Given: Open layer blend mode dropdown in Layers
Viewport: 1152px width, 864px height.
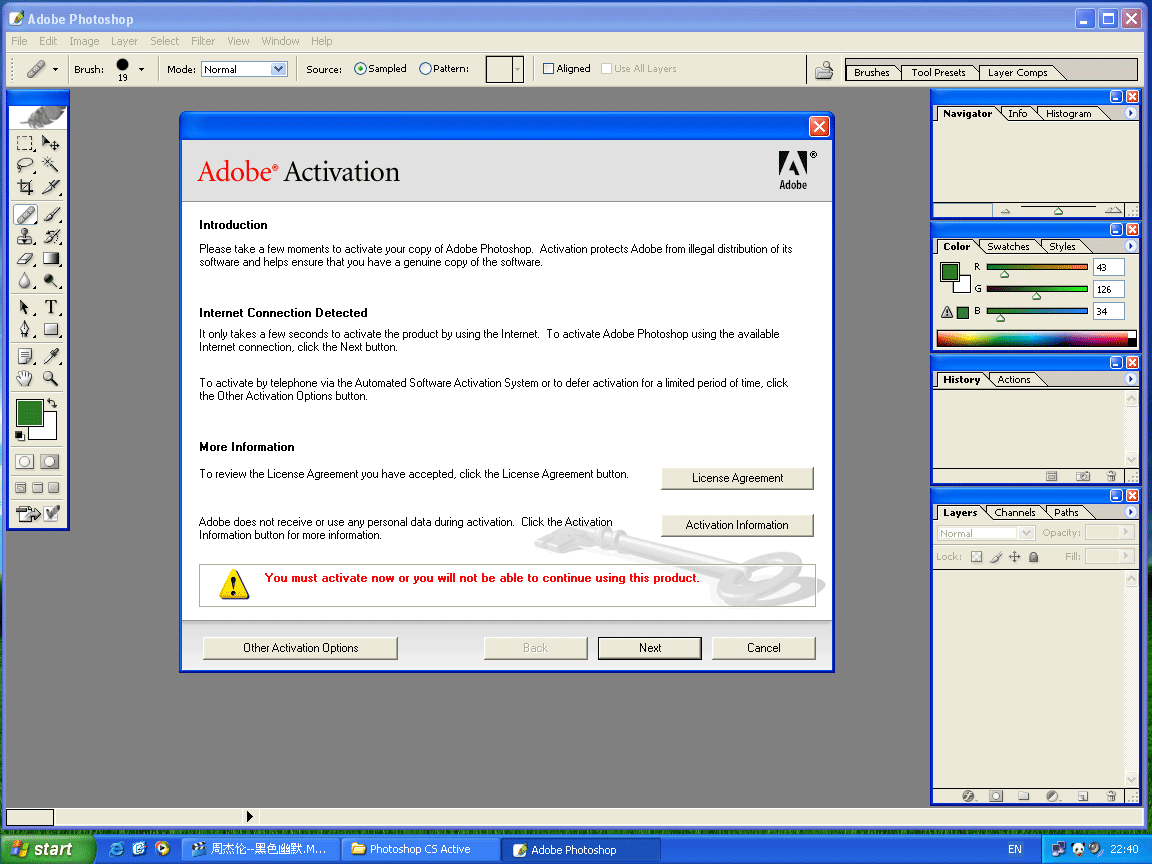Looking at the screenshot, I should point(986,533).
